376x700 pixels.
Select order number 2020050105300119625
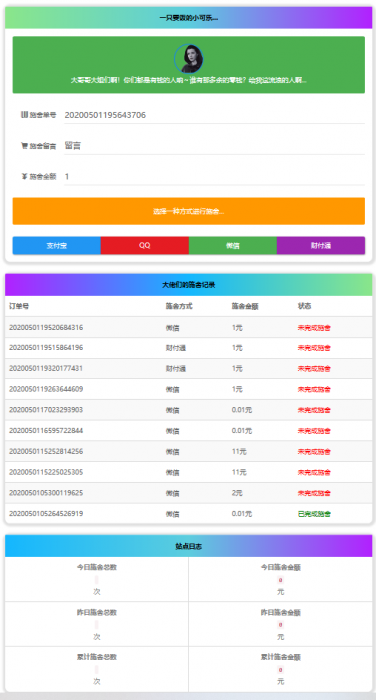(x=46, y=493)
